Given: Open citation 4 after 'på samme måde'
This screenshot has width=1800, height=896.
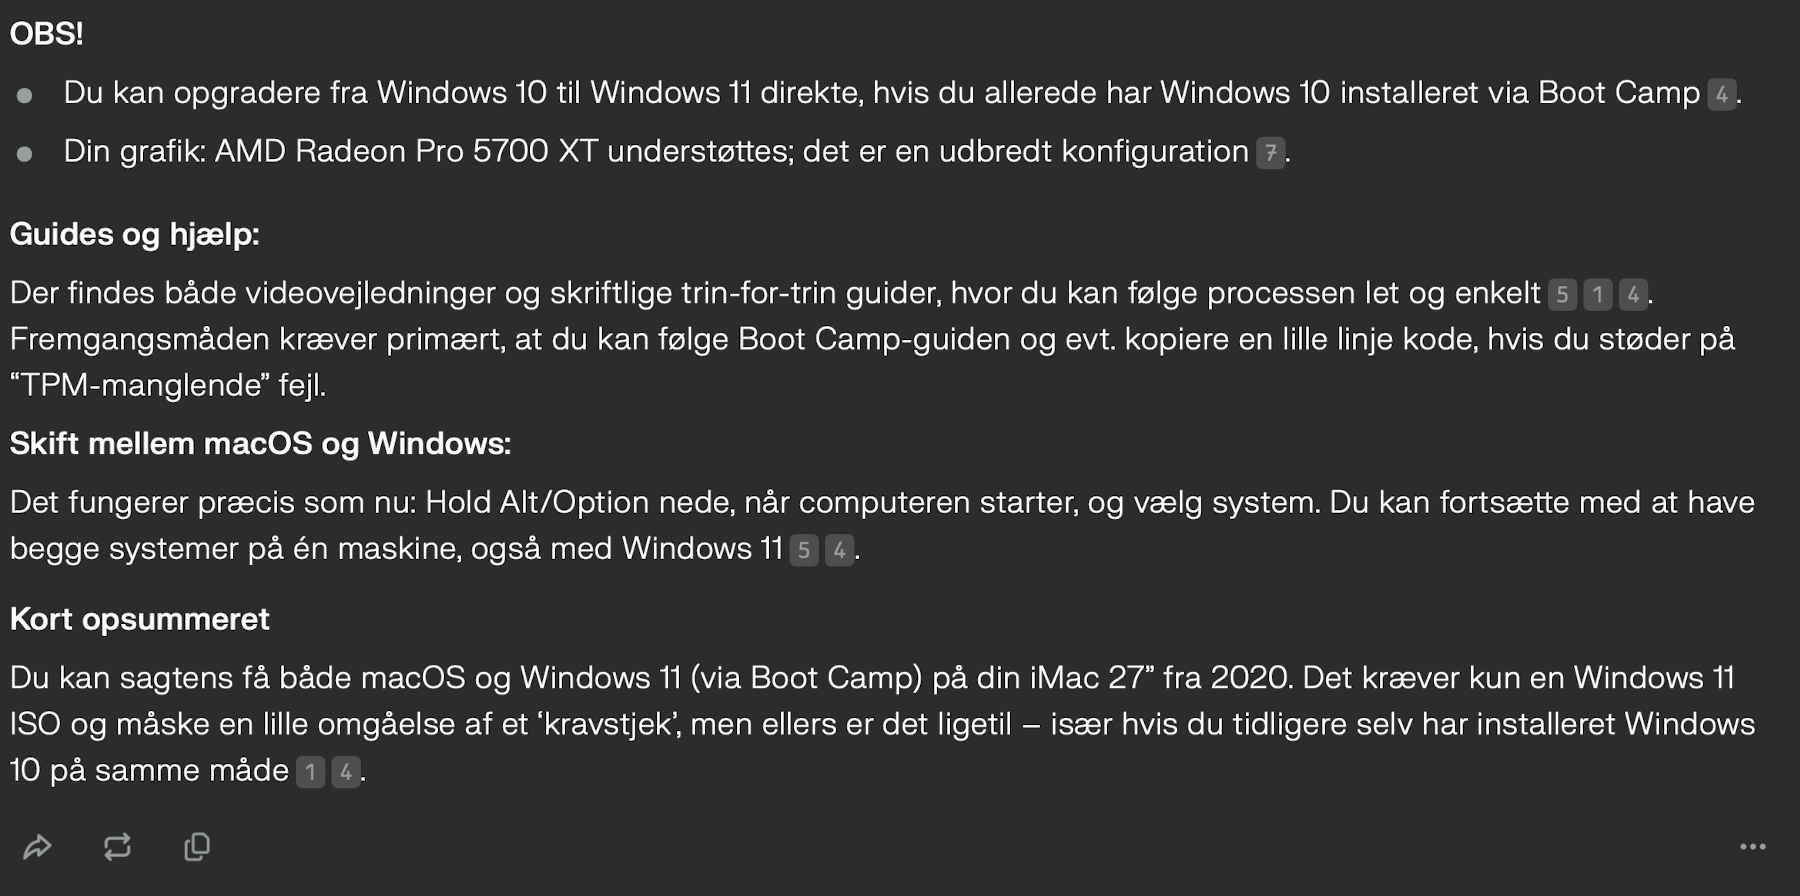Looking at the screenshot, I should pyautogui.click(x=346, y=773).
